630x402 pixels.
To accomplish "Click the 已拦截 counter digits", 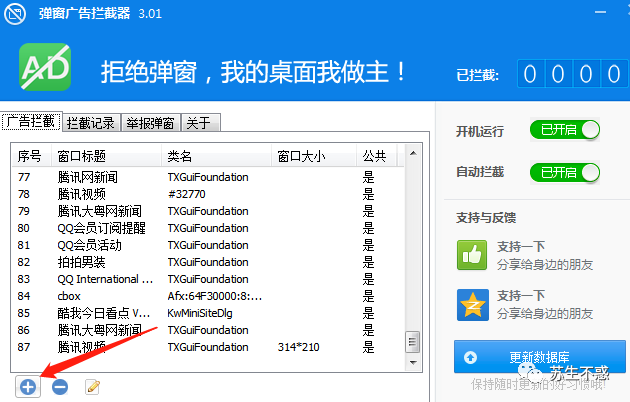I will tap(572, 73).
